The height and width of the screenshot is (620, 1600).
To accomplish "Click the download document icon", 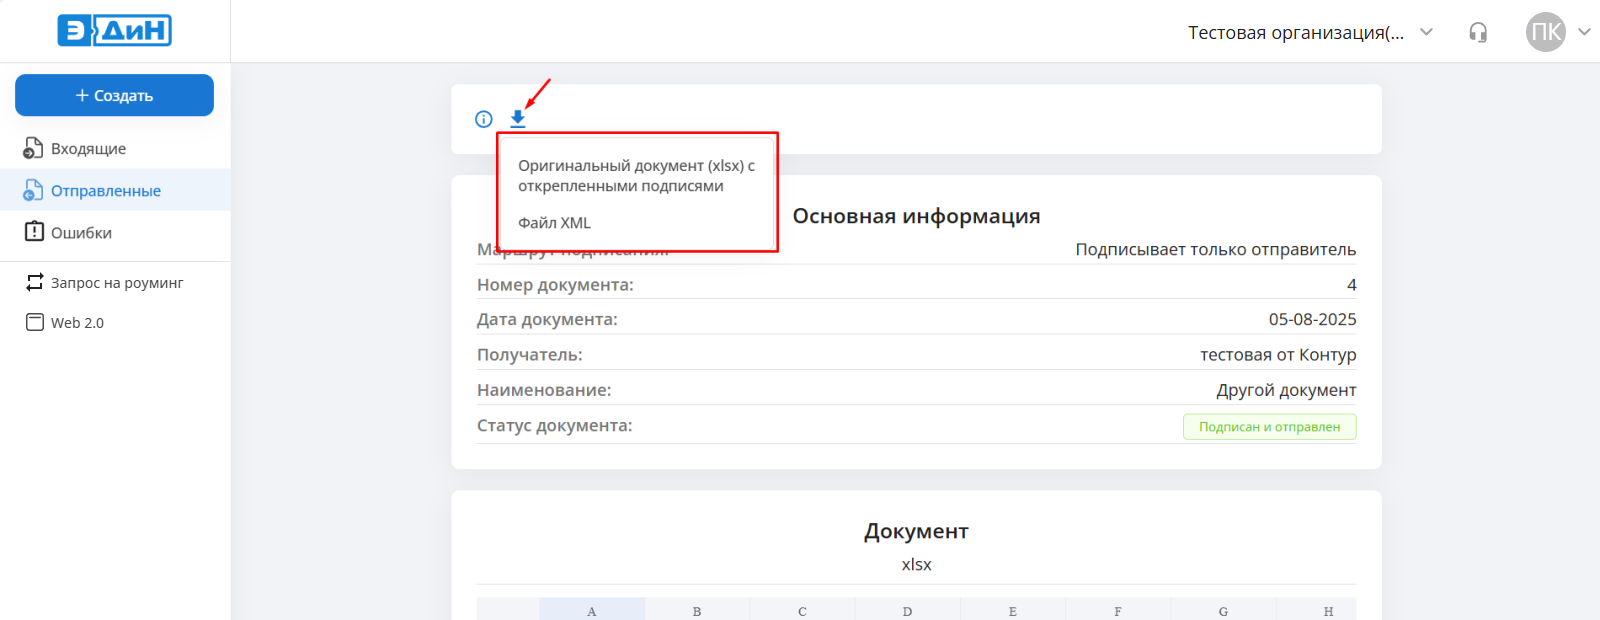I will coord(517,119).
